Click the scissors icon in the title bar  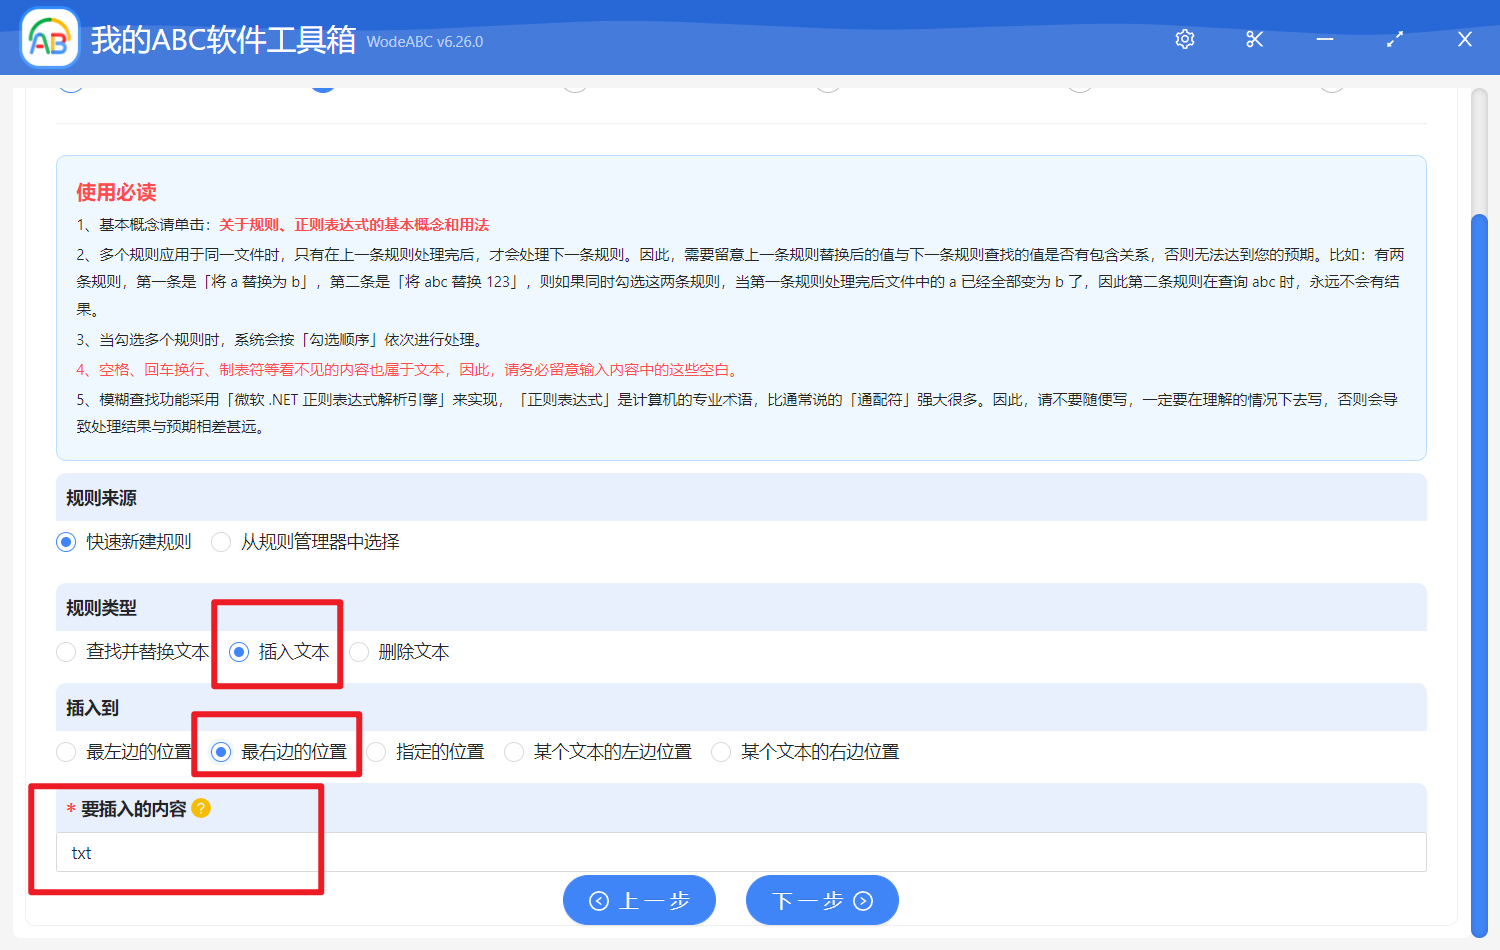[1254, 38]
